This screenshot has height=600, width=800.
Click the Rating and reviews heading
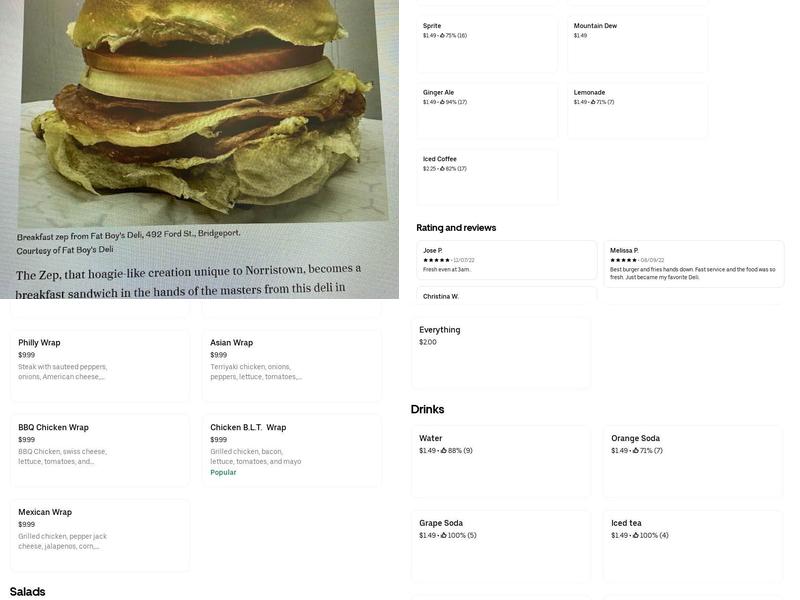tap(456, 228)
